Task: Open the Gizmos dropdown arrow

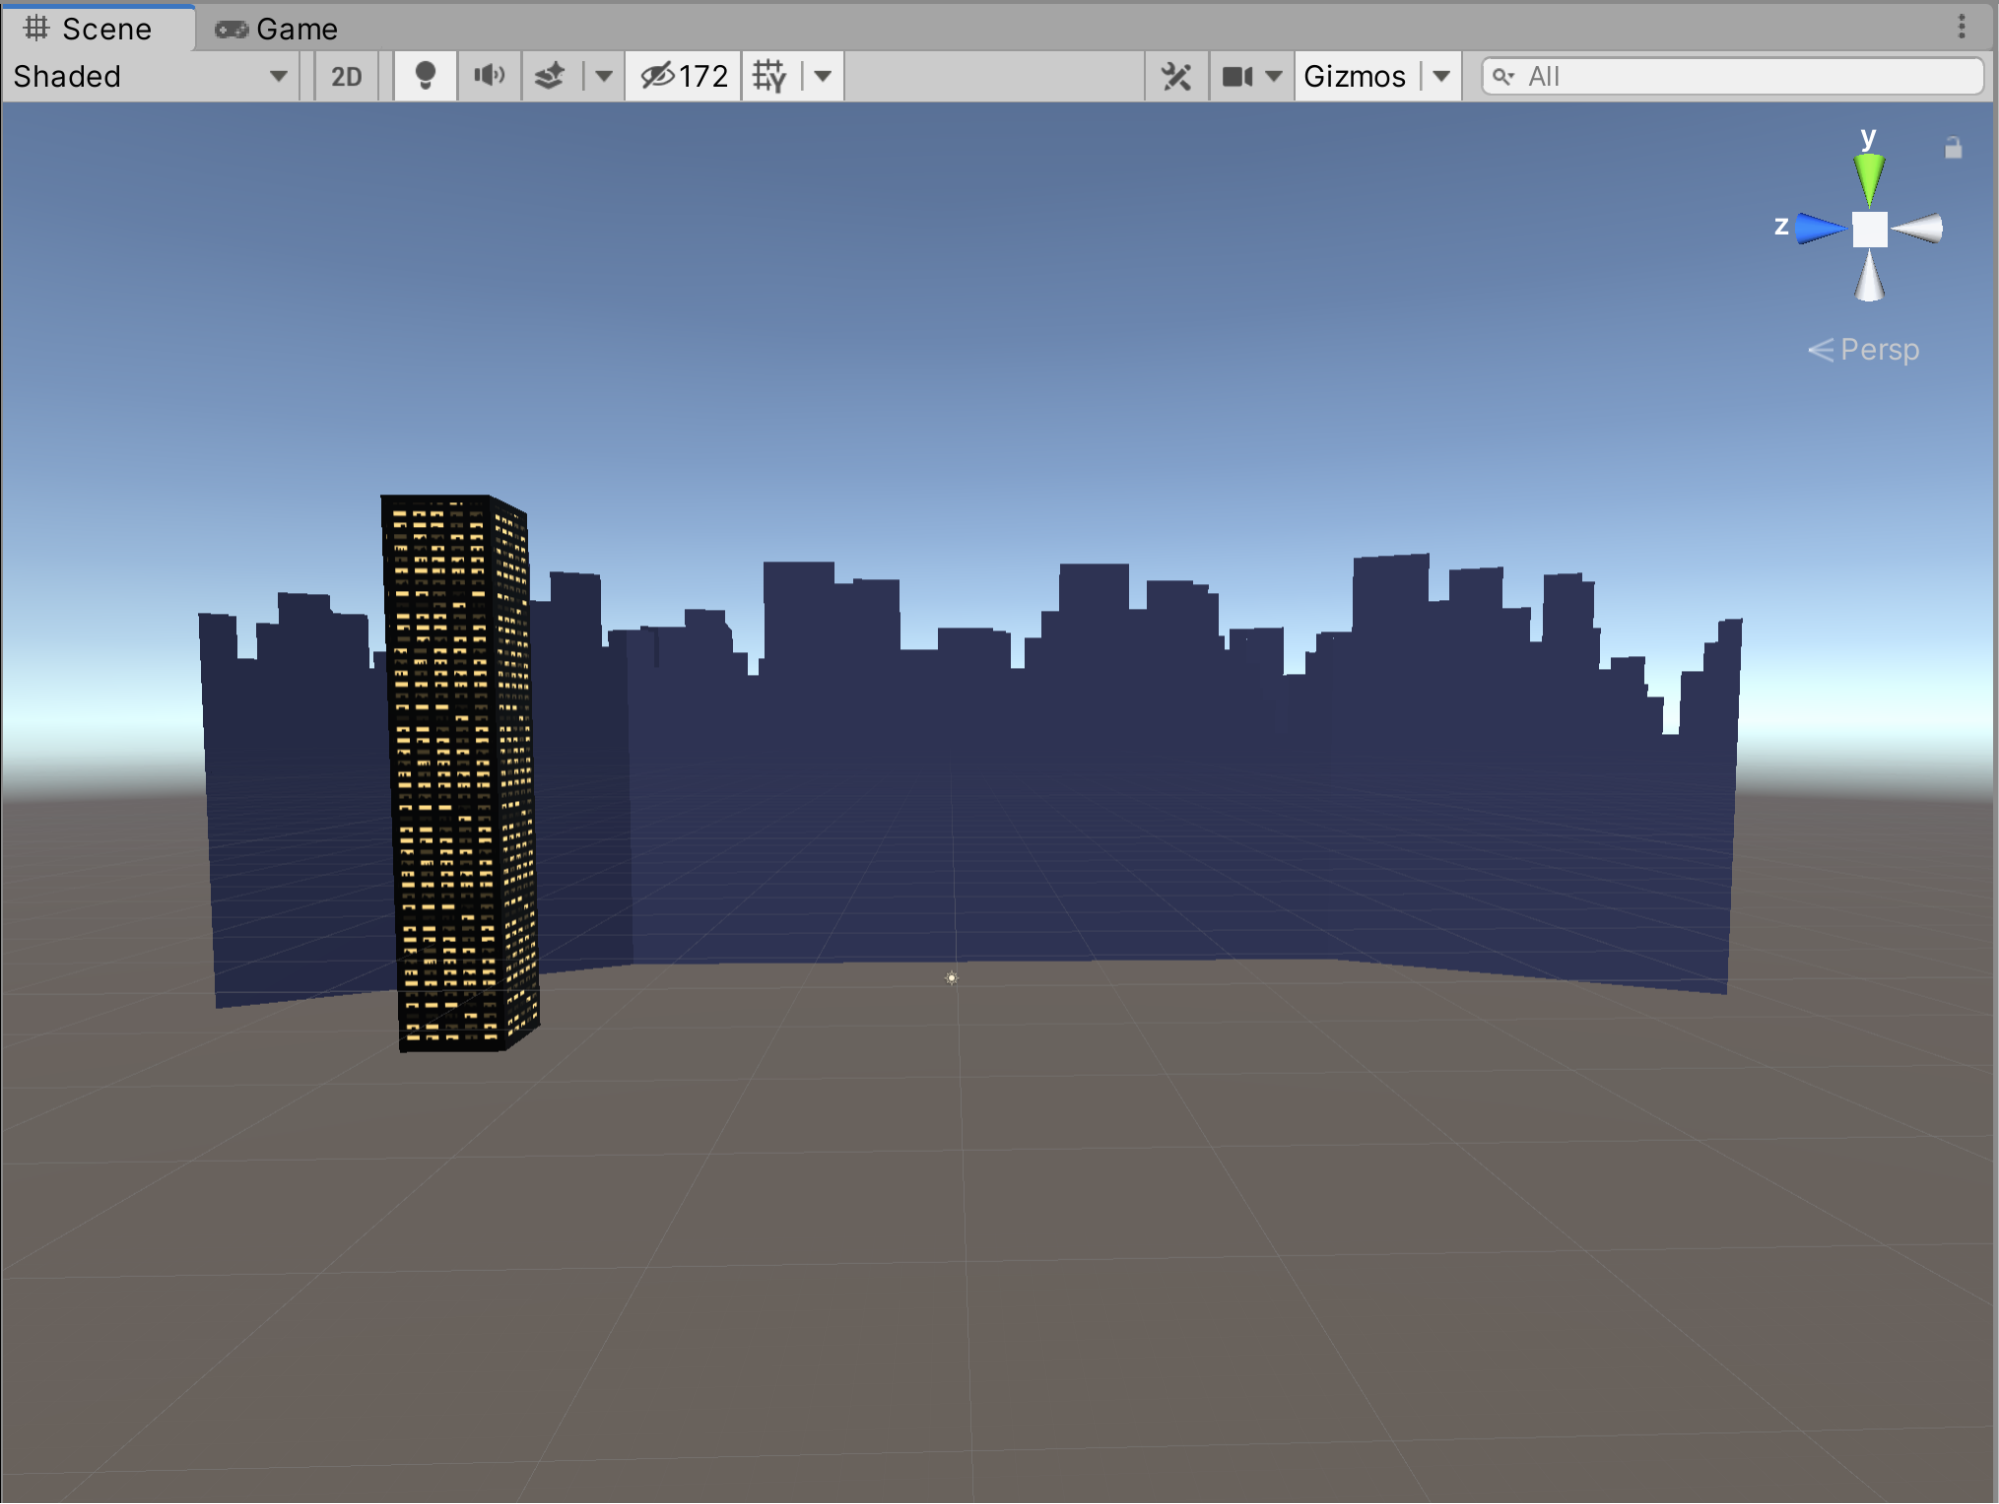Action: tap(1441, 76)
